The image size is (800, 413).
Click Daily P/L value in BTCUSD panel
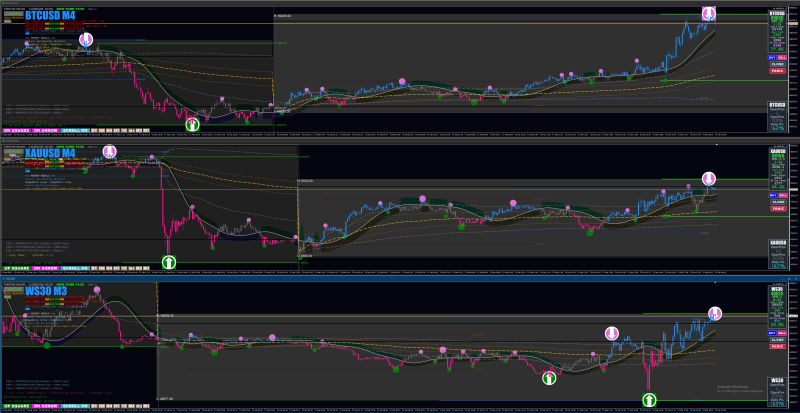(x=778, y=128)
